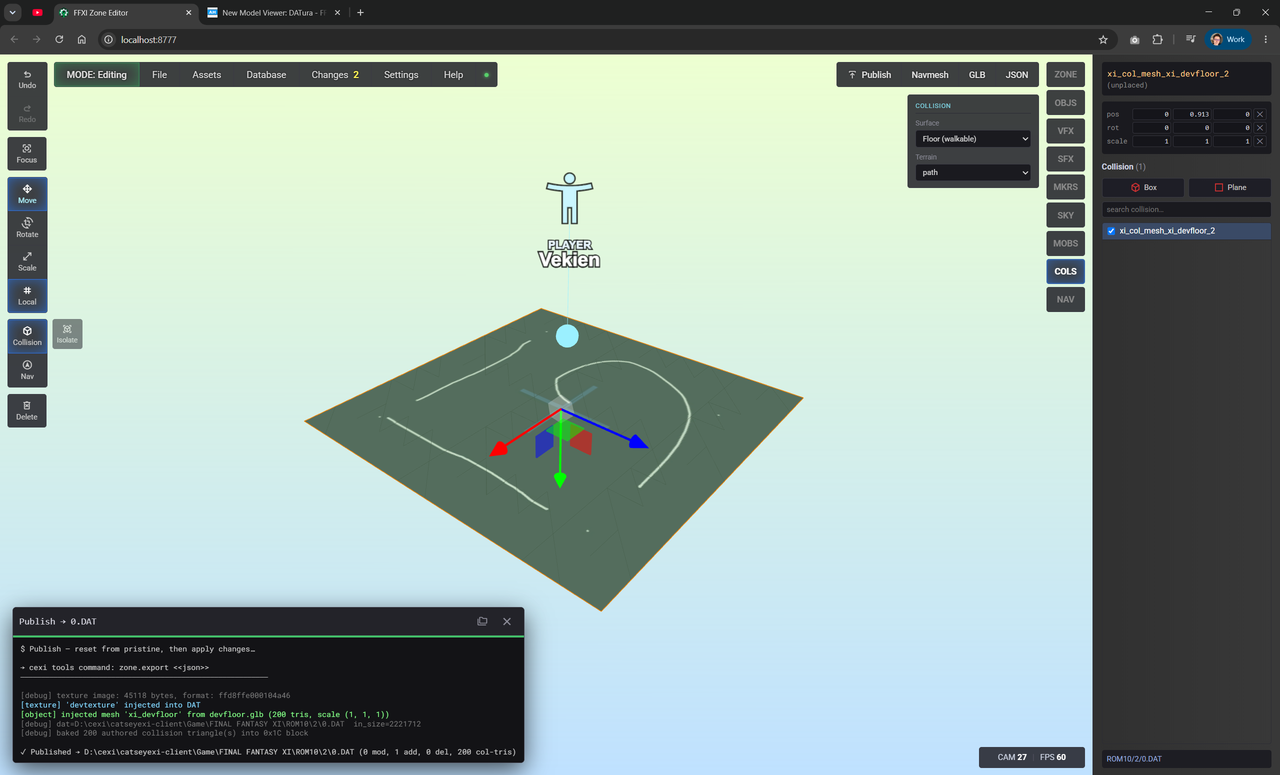Toggle the Collision overlay button
Viewport: 1280px width, 775px height.
[x=27, y=336]
